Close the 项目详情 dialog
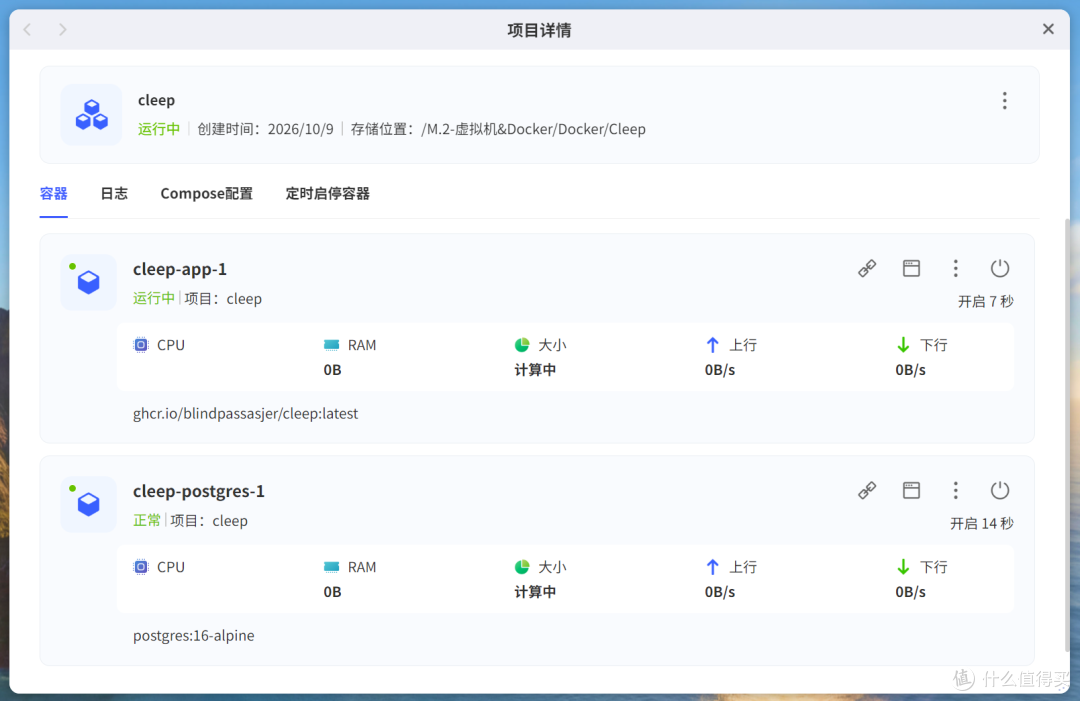Screen dimensions: 1080x701 [x=1048, y=29]
